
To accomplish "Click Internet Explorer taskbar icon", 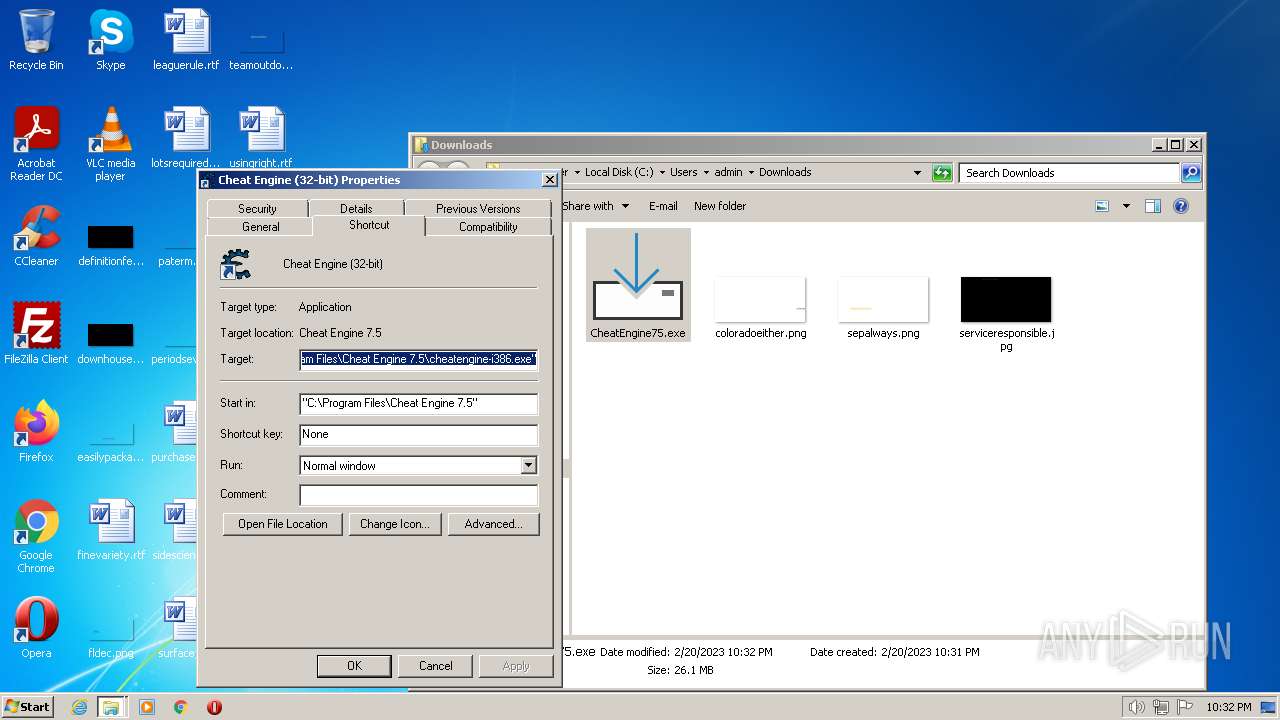I will [x=79, y=707].
